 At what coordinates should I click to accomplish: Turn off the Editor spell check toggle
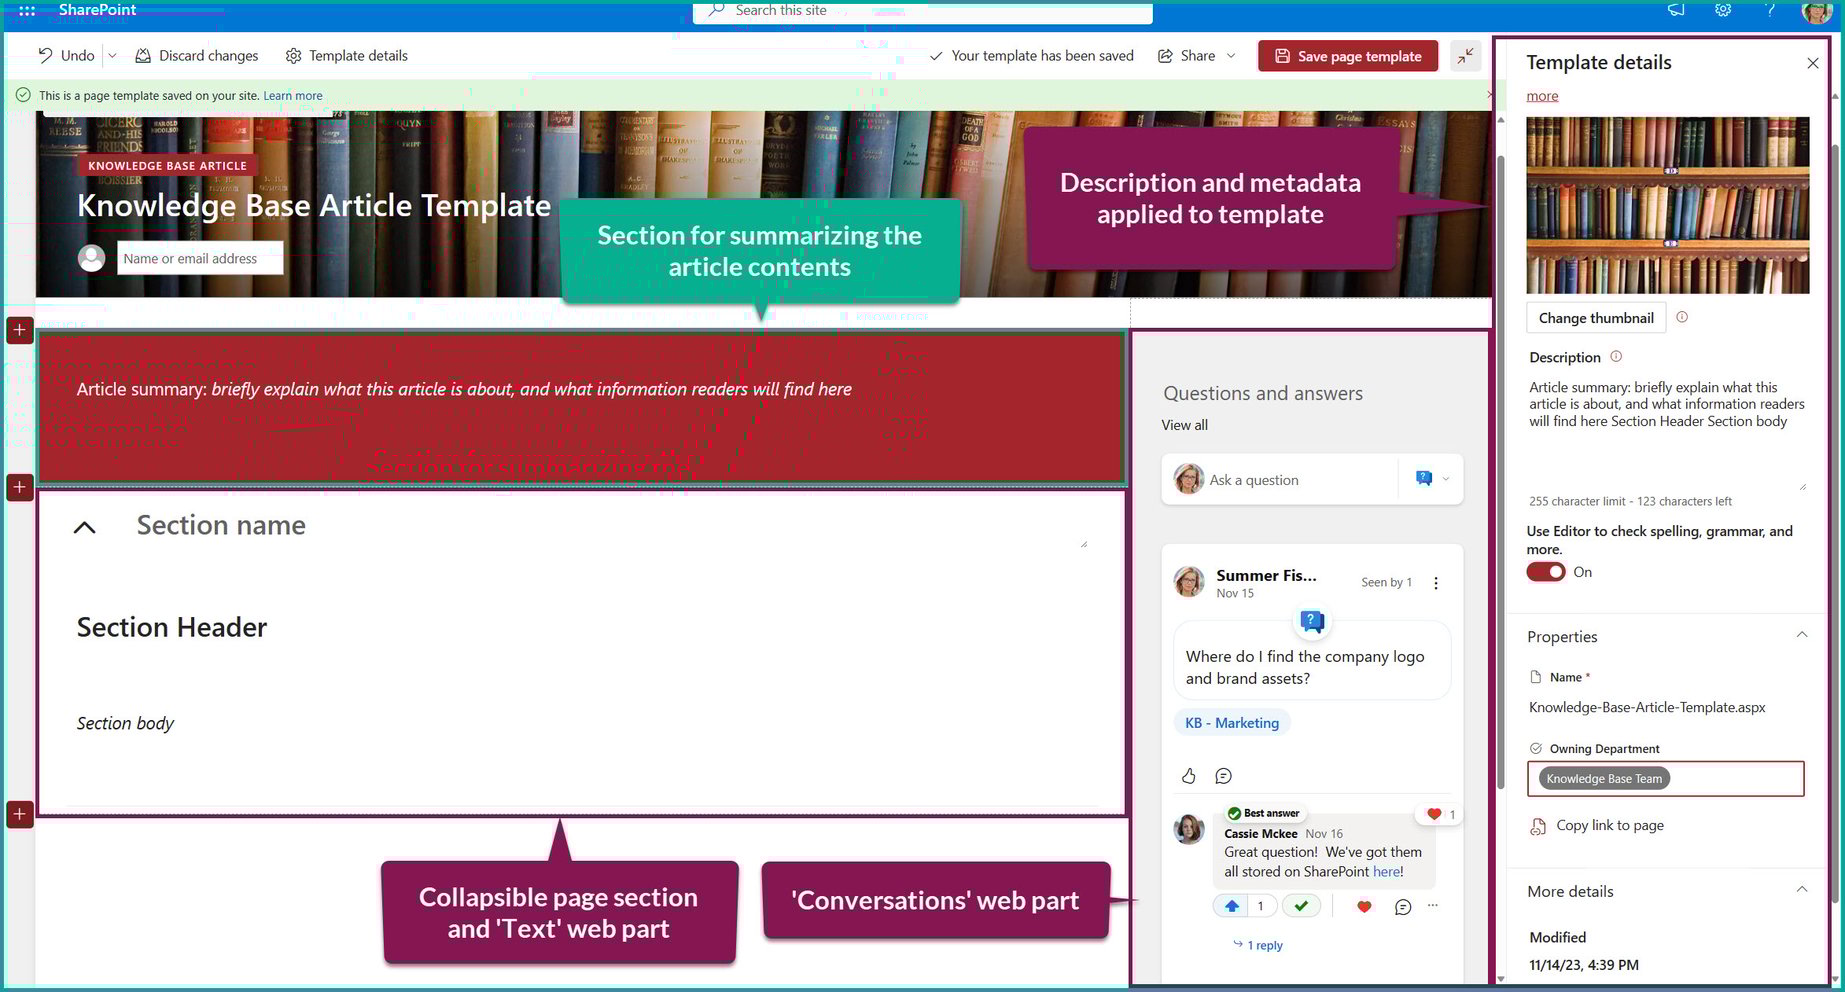1545,571
